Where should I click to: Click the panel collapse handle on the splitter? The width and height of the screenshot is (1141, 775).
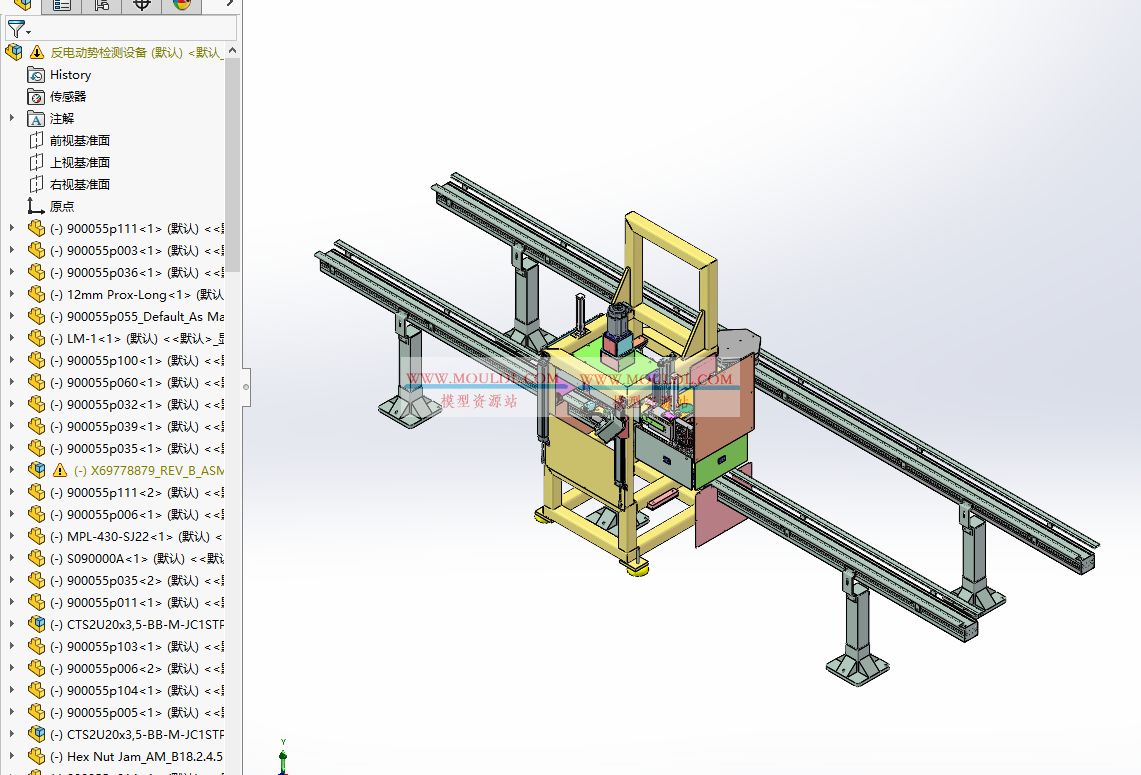(x=246, y=386)
